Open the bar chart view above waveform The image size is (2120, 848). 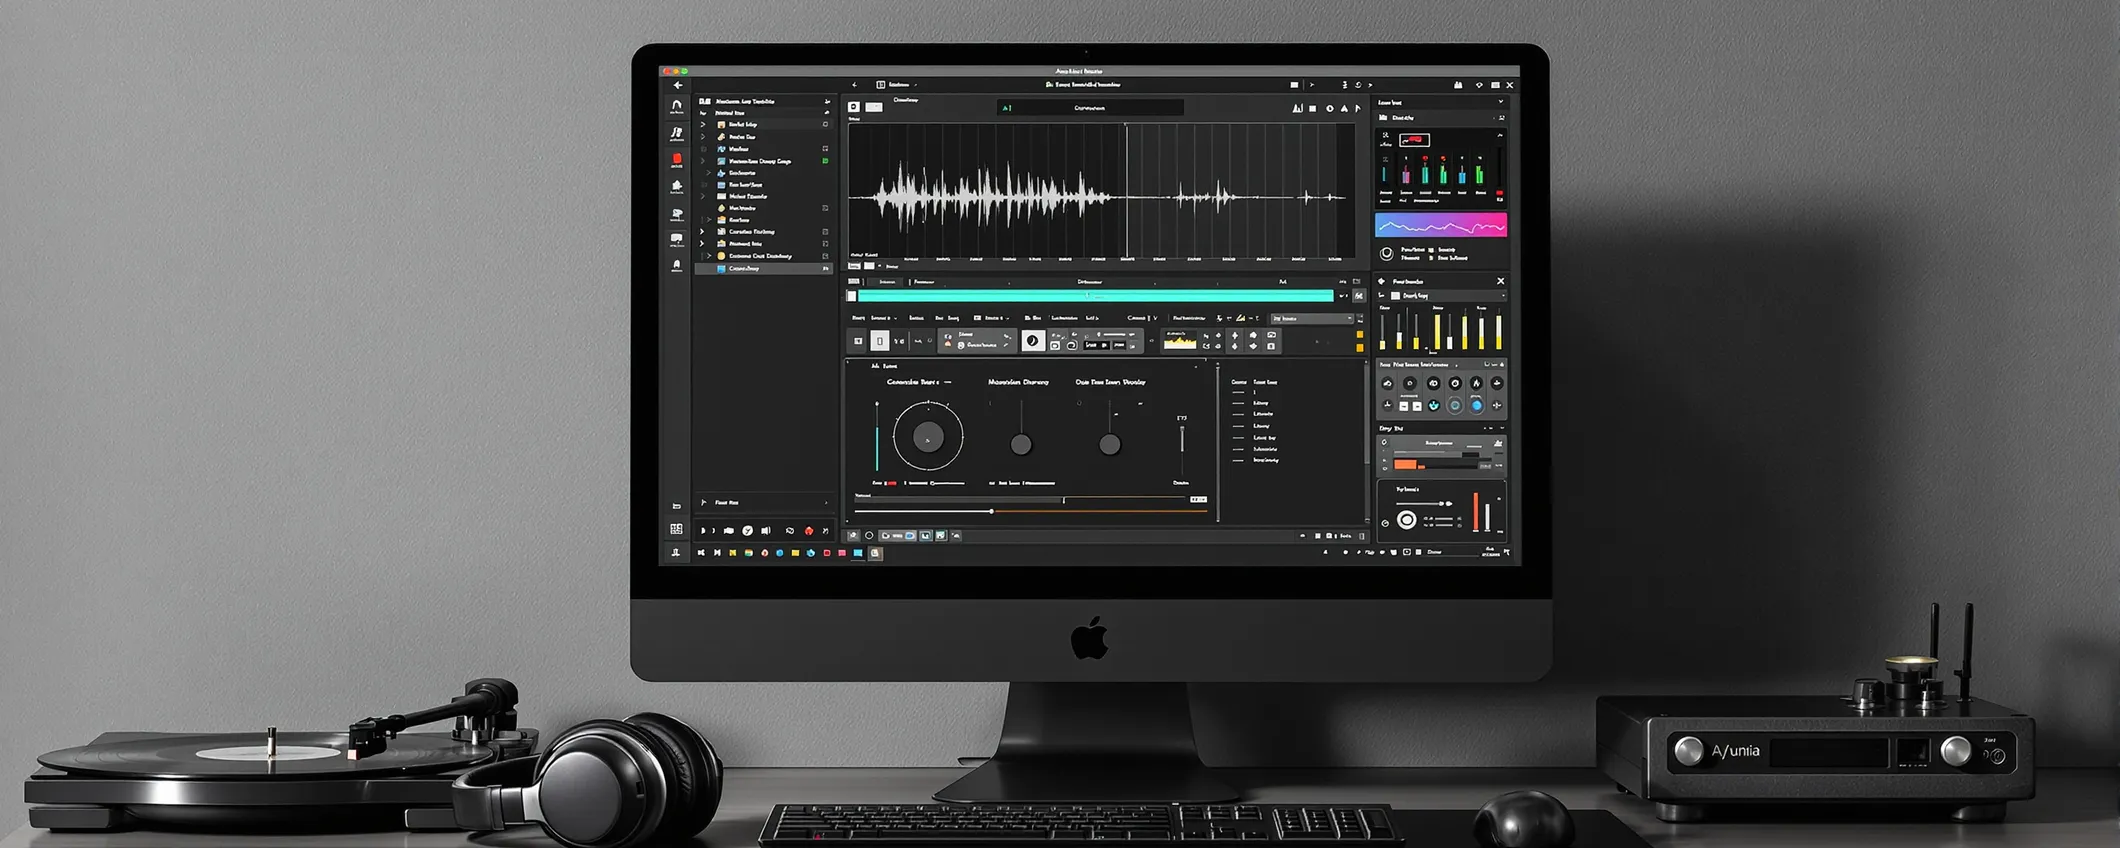[1297, 108]
